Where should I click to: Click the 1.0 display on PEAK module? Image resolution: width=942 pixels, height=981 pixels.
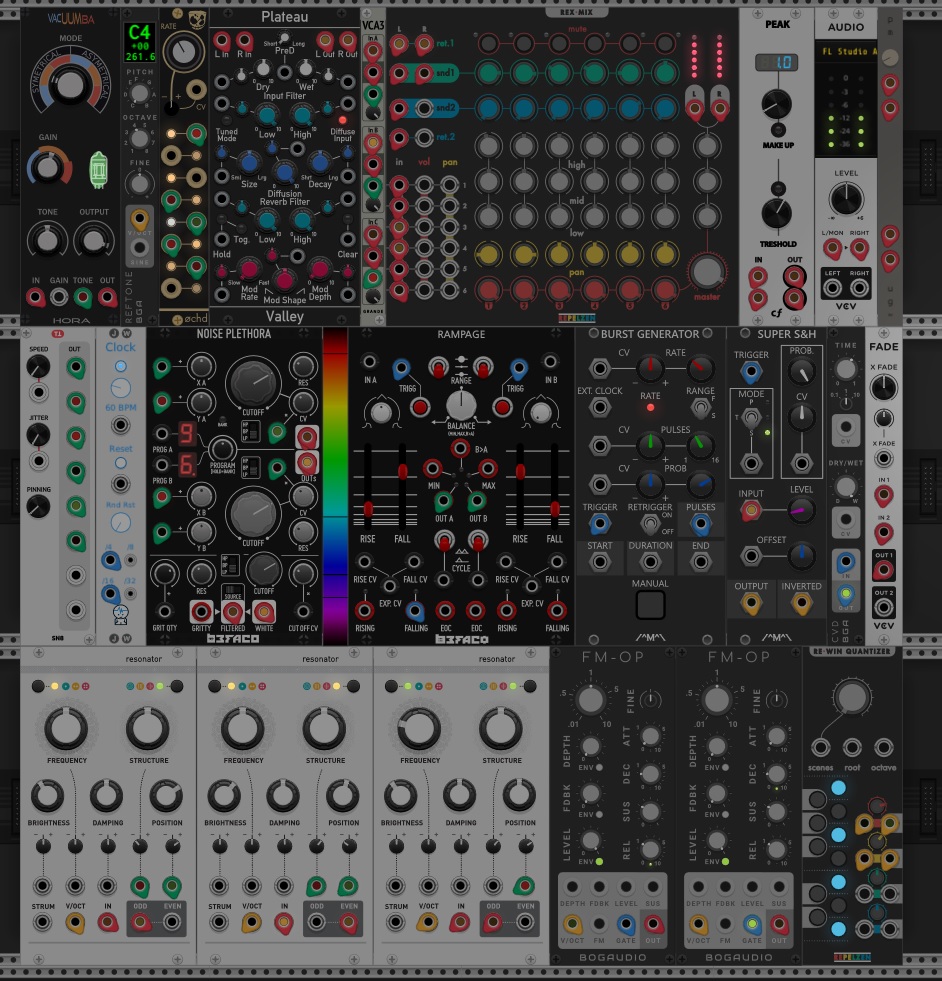776,63
